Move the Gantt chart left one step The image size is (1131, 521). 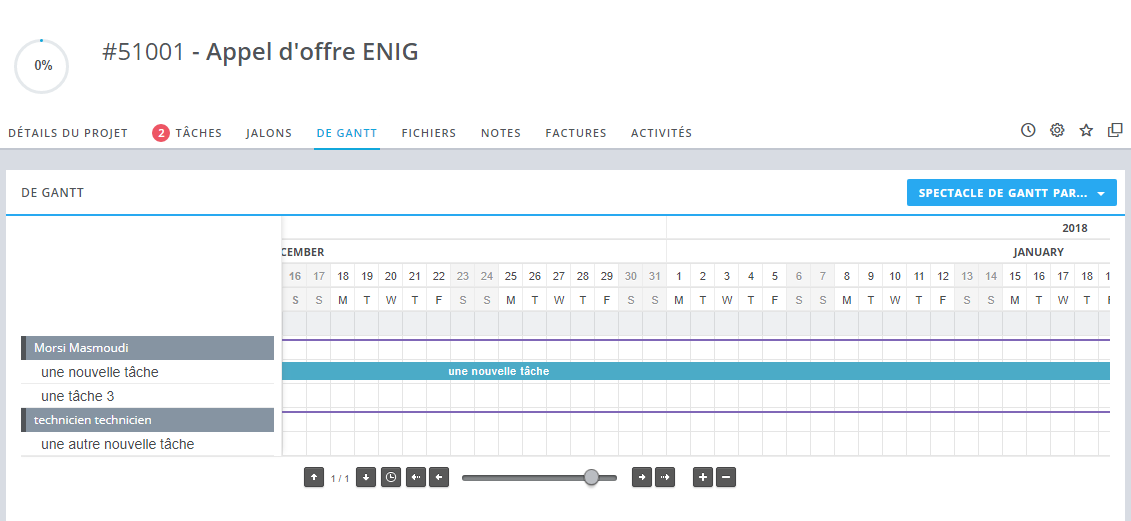point(439,478)
